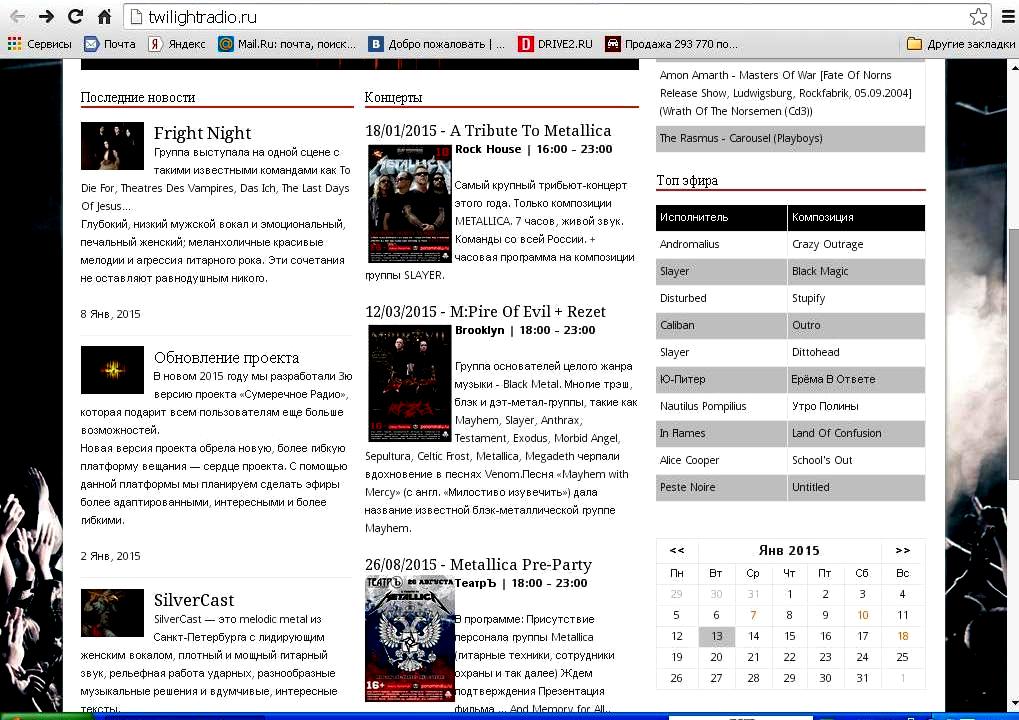1019x720 pixels.
Task: Click the address bar with twilightradio.ru
Action: pos(540,17)
